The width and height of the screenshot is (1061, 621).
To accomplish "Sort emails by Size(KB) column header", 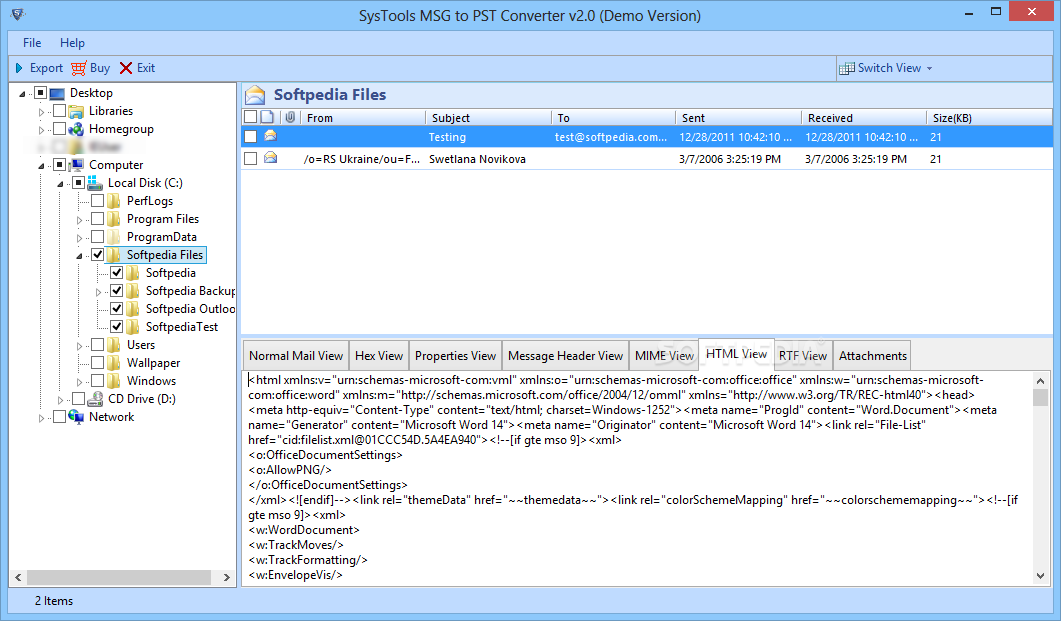I will (989, 118).
